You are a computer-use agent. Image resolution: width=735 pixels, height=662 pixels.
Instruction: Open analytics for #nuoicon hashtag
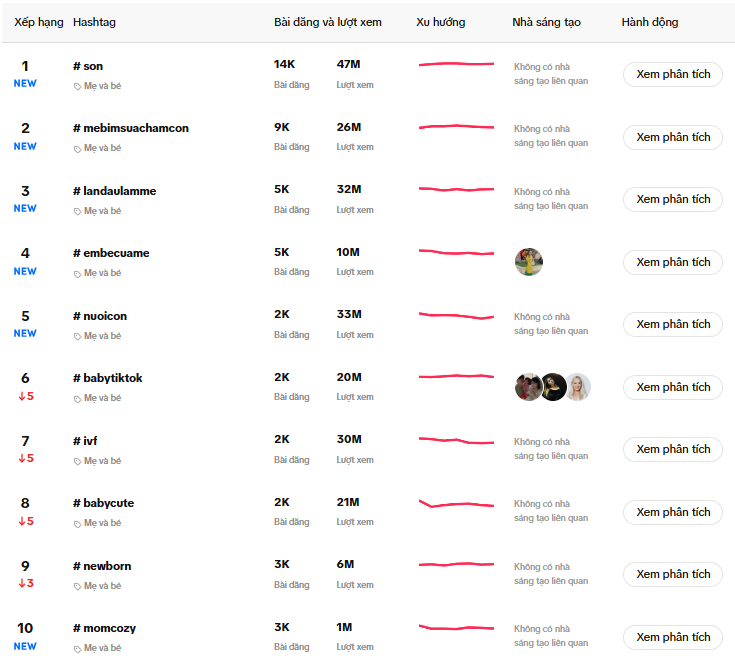pos(672,324)
